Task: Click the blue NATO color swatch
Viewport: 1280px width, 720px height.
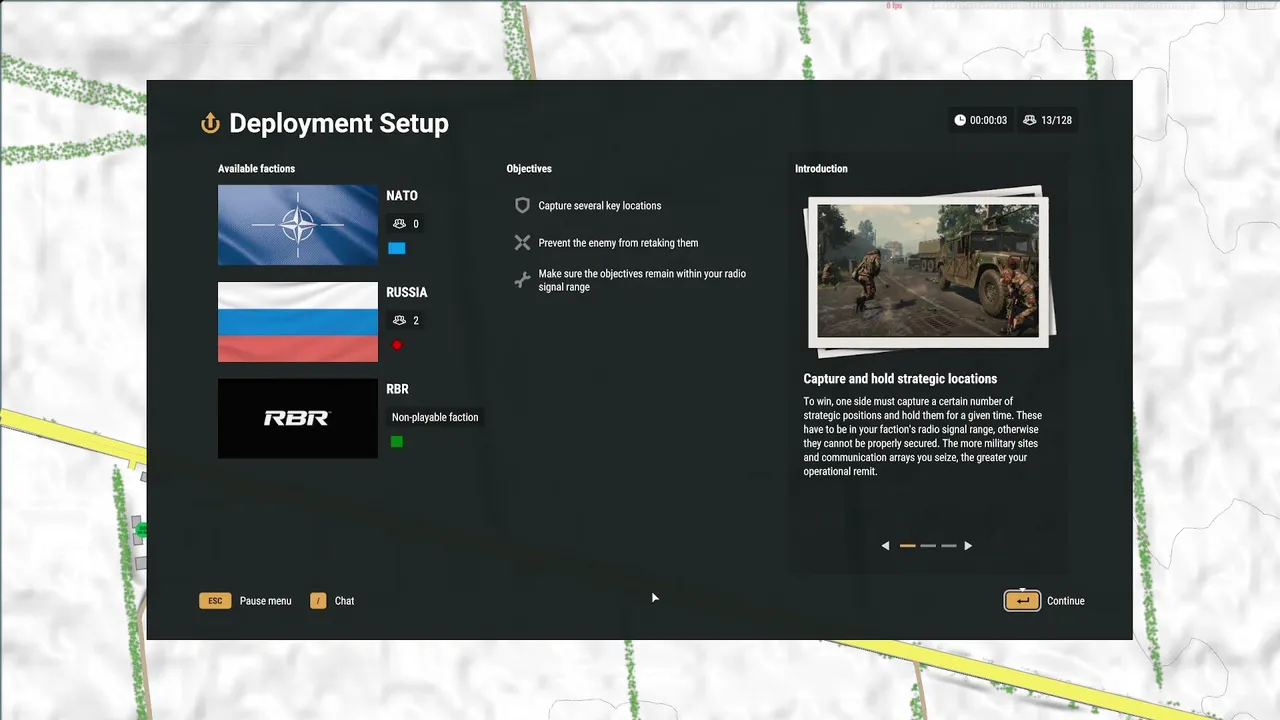Action: 397,248
